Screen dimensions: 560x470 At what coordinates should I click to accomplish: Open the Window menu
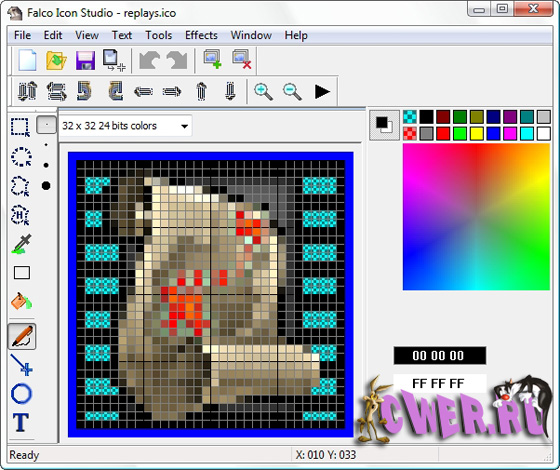pyautogui.click(x=251, y=35)
